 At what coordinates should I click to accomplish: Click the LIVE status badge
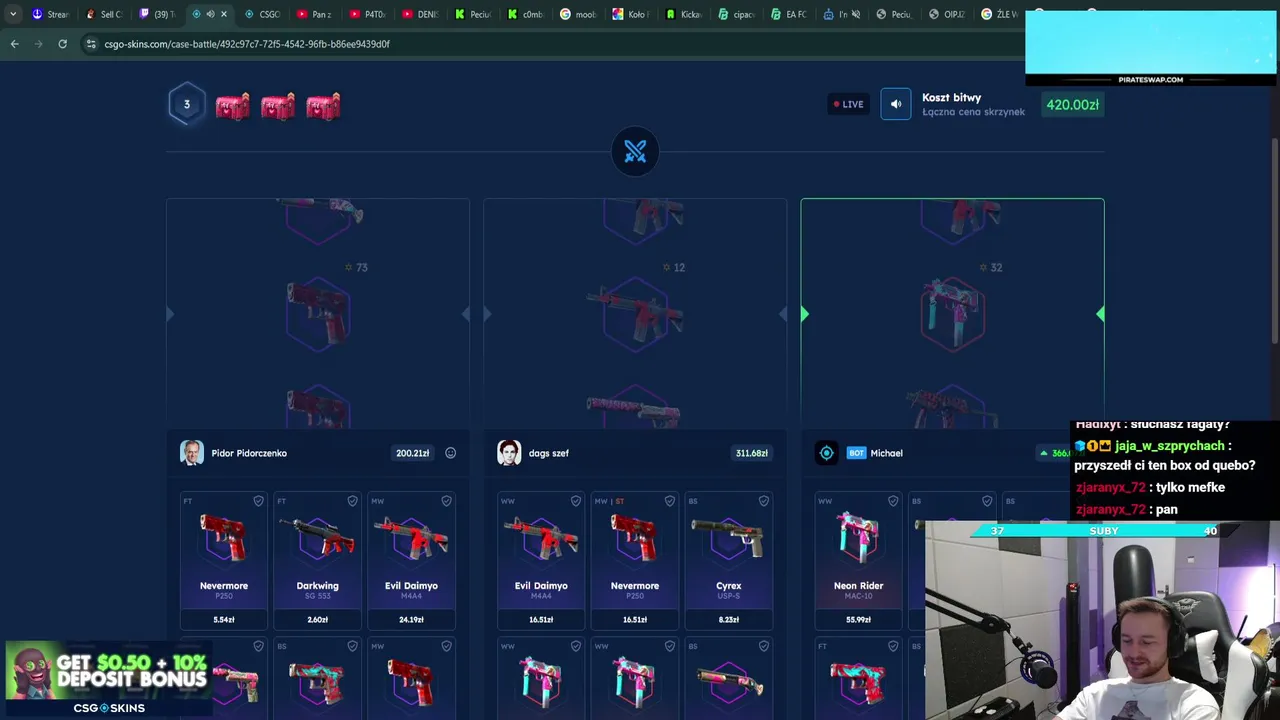pos(849,104)
